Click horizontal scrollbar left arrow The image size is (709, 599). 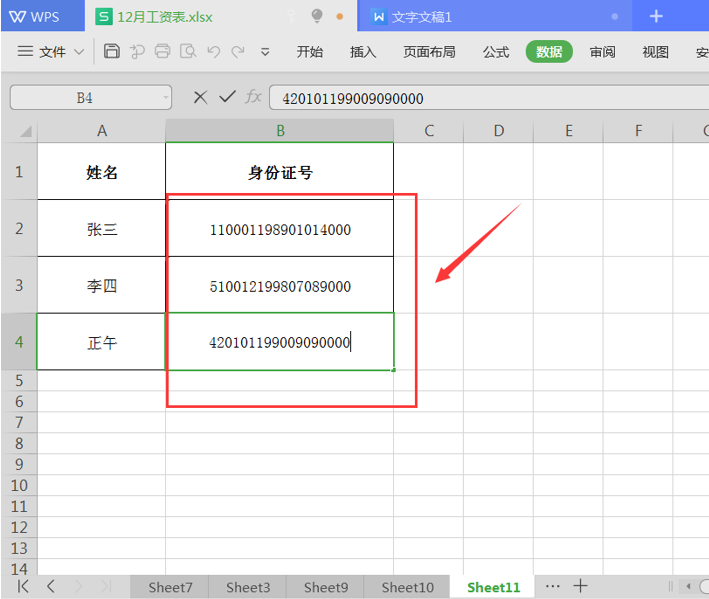[x=688, y=586]
